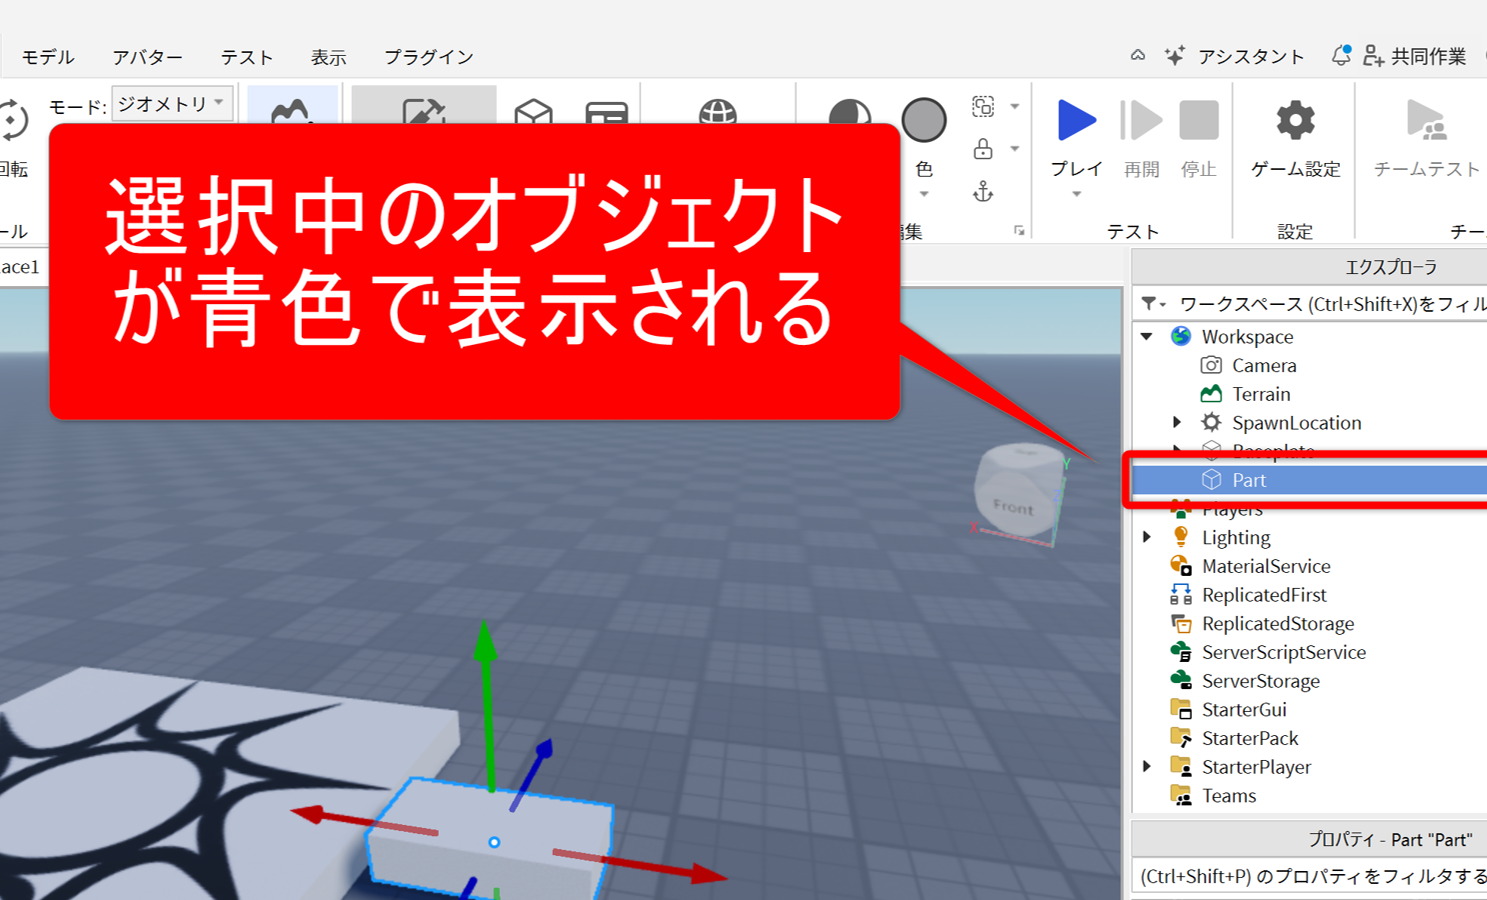Click the lock icon in toolbar
Viewport: 1487px width, 900px height.
click(x=983, y=150)
